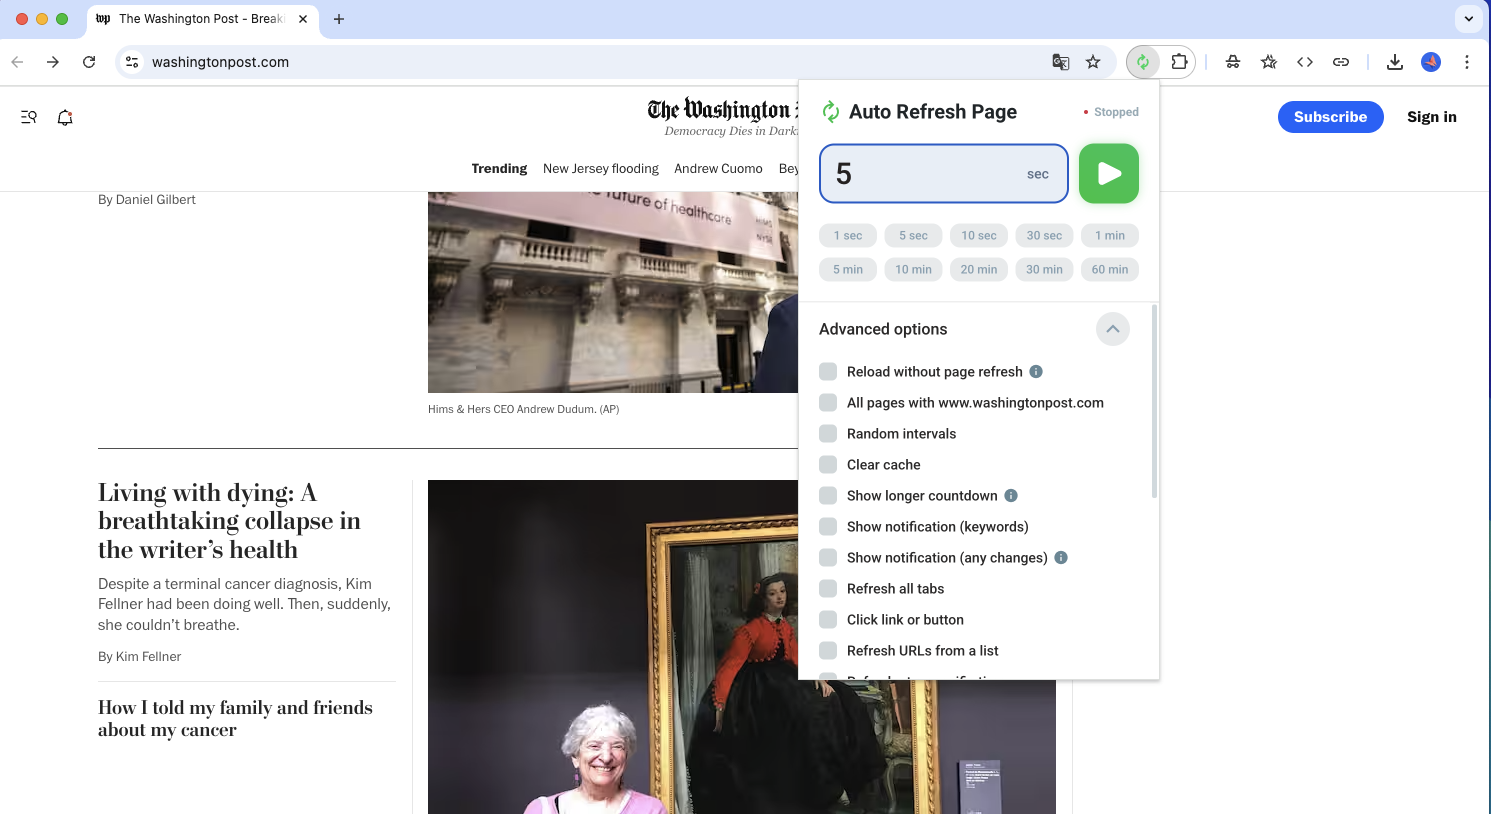Open the Downloads icon in toolbar
The width and height of the screenshot is (1491, 814).
(1394, 62)
